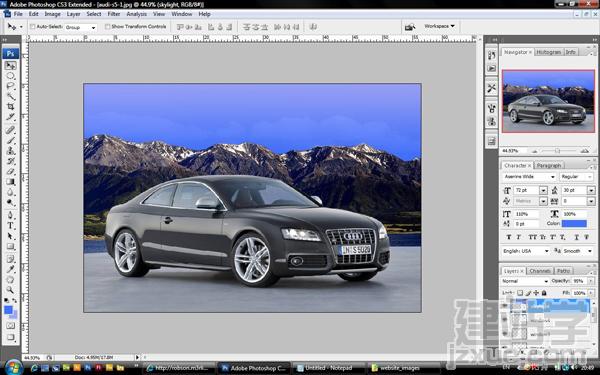Select the Notes tool
Viewport: 600px width, 375px height.
pyautogui.click(x=10, y=259)
